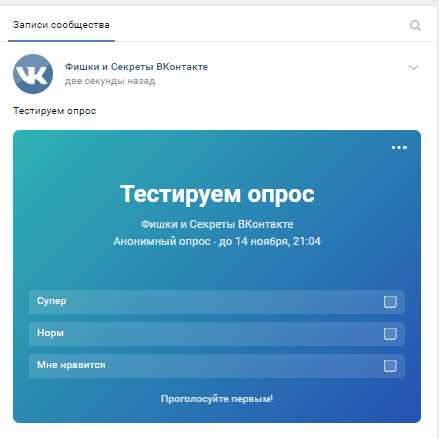Click the page's right edge scrollbar strip
The height and width of the screenshot is (439, 439).
pyautogui.click(x=438, y=220)
